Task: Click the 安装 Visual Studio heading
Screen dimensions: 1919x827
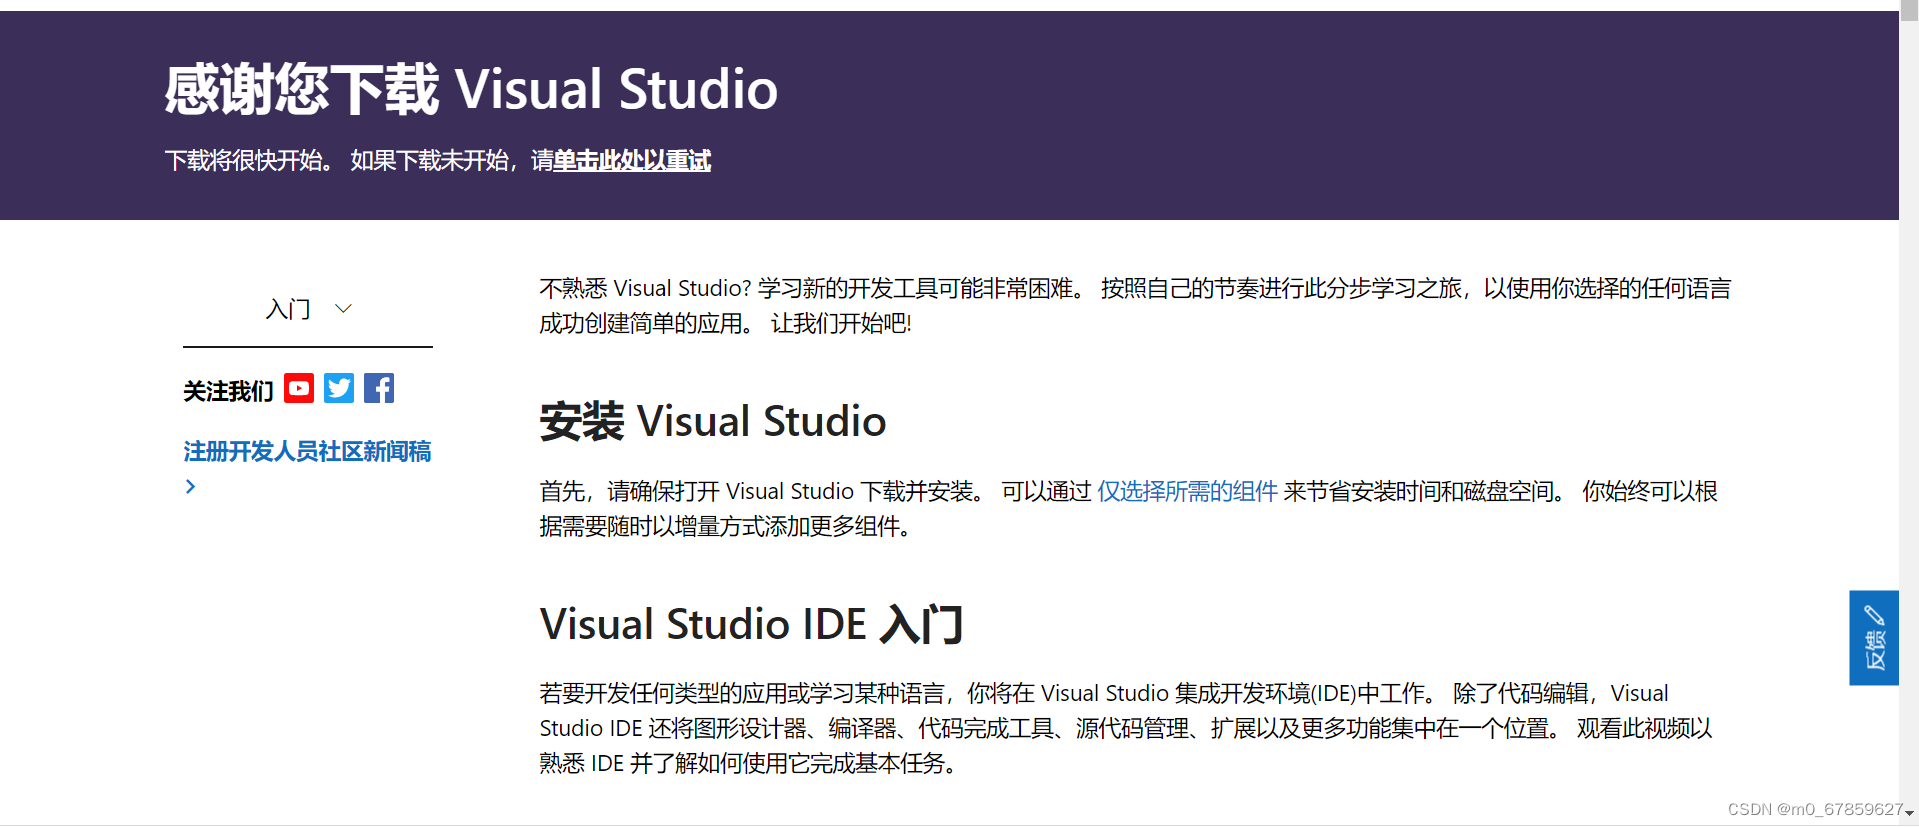Action: pos(713,421)
